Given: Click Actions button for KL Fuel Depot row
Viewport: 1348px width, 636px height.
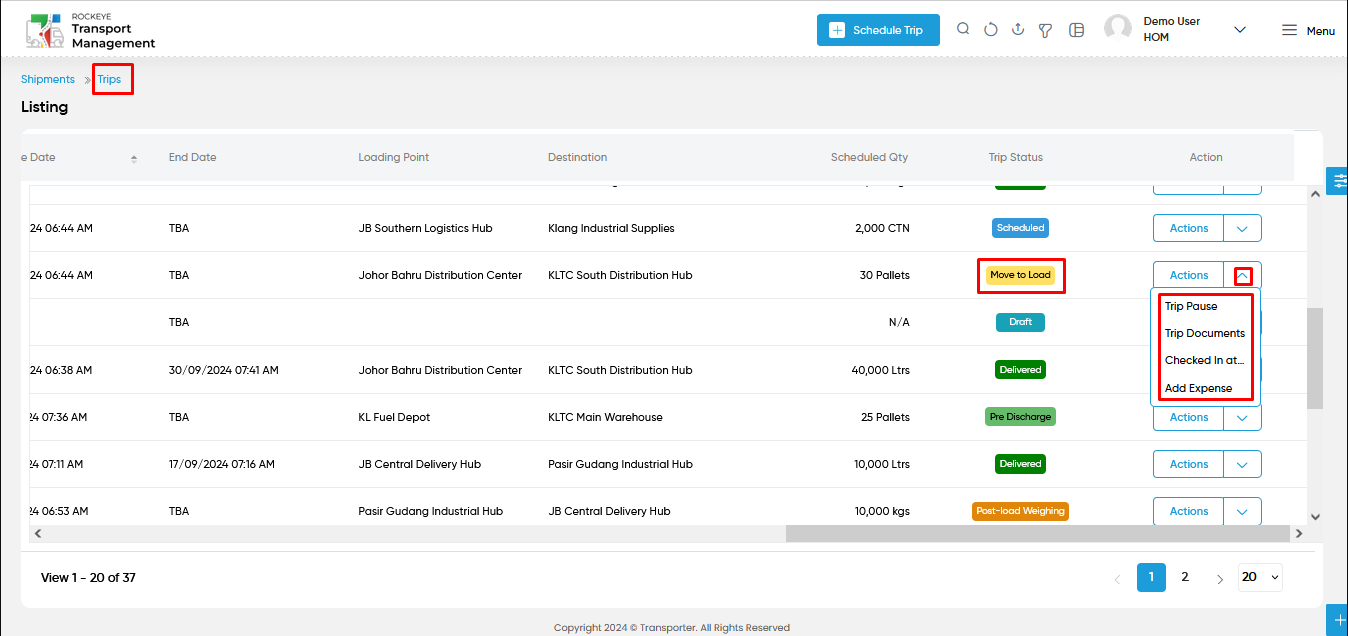Looking at the screenshot, I should 1189,417.
